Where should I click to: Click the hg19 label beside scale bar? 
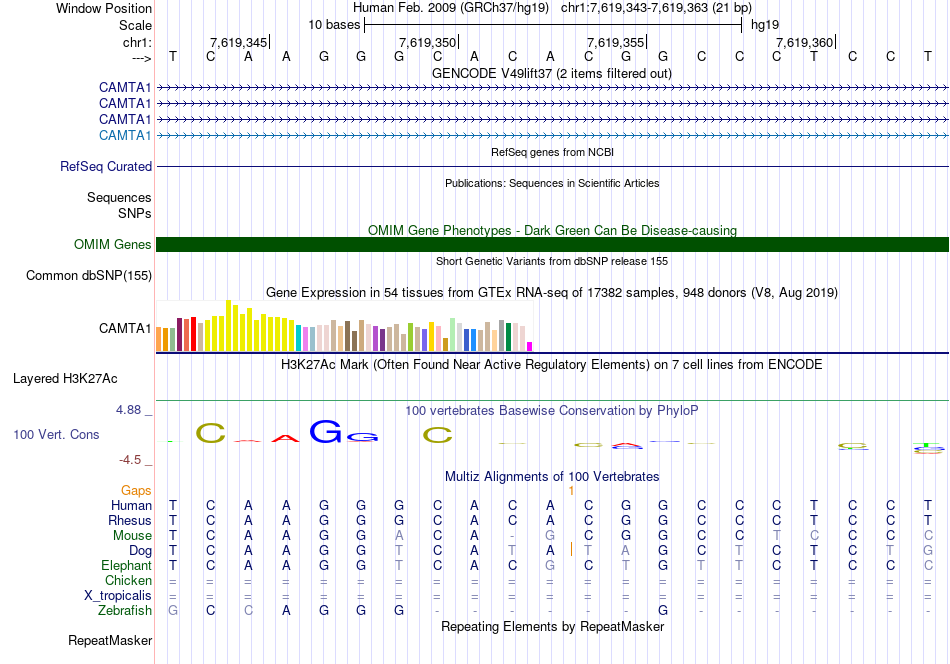(765, 25)
